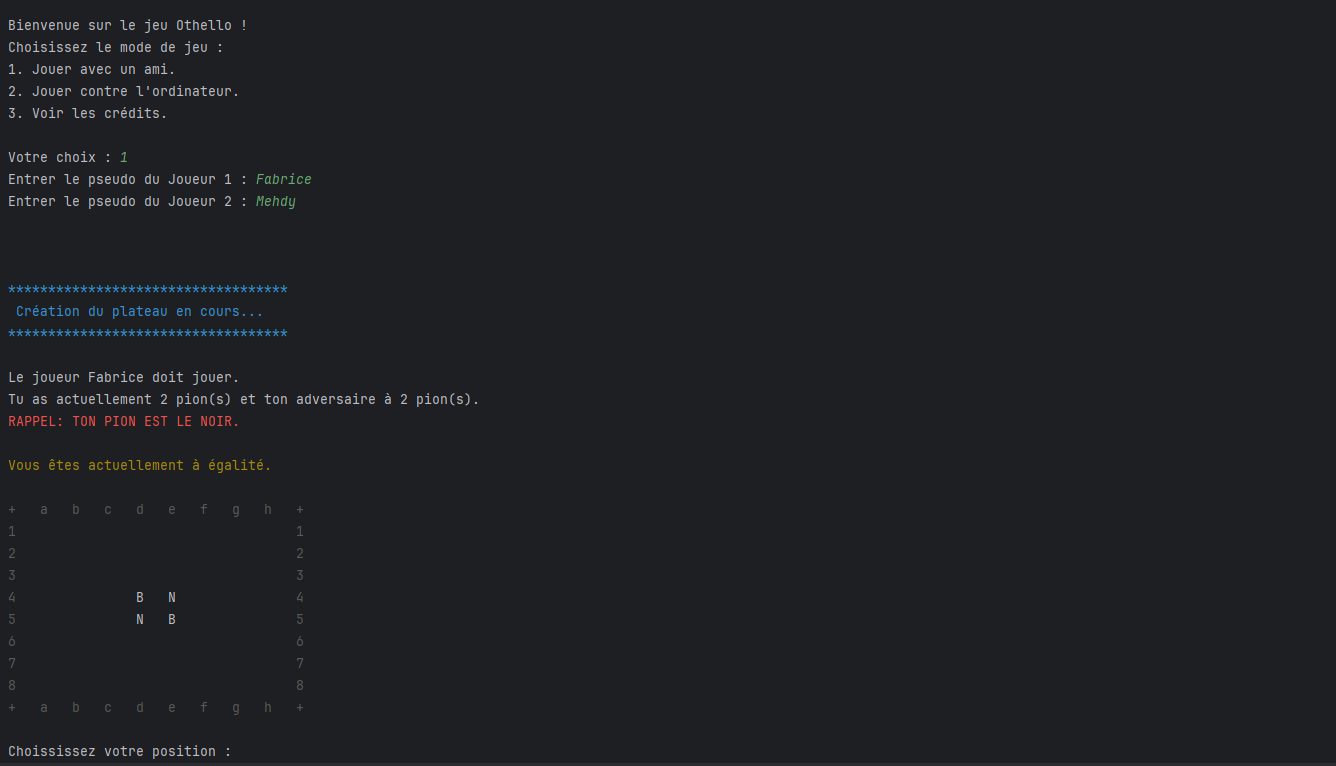Screen dimensions: 1336x766
Task: Click menu option '2. Jouer contre l'ordinateur.'
Action: click(124, 91)
